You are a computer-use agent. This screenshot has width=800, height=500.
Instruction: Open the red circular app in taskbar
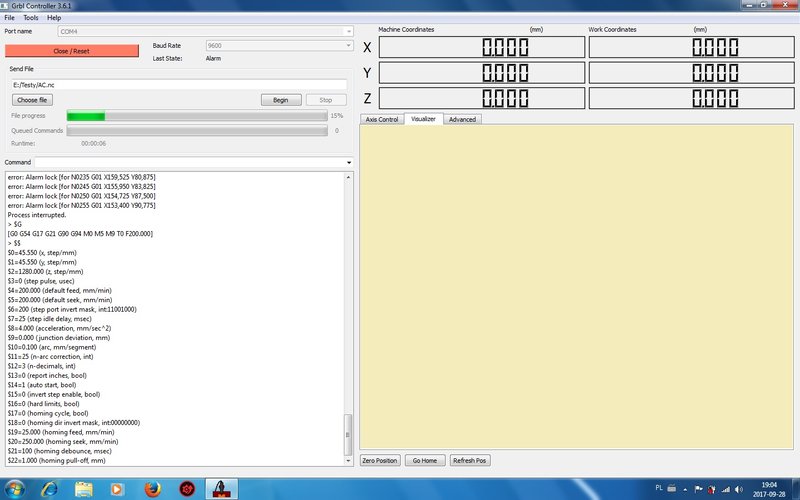tap(187, 489)
